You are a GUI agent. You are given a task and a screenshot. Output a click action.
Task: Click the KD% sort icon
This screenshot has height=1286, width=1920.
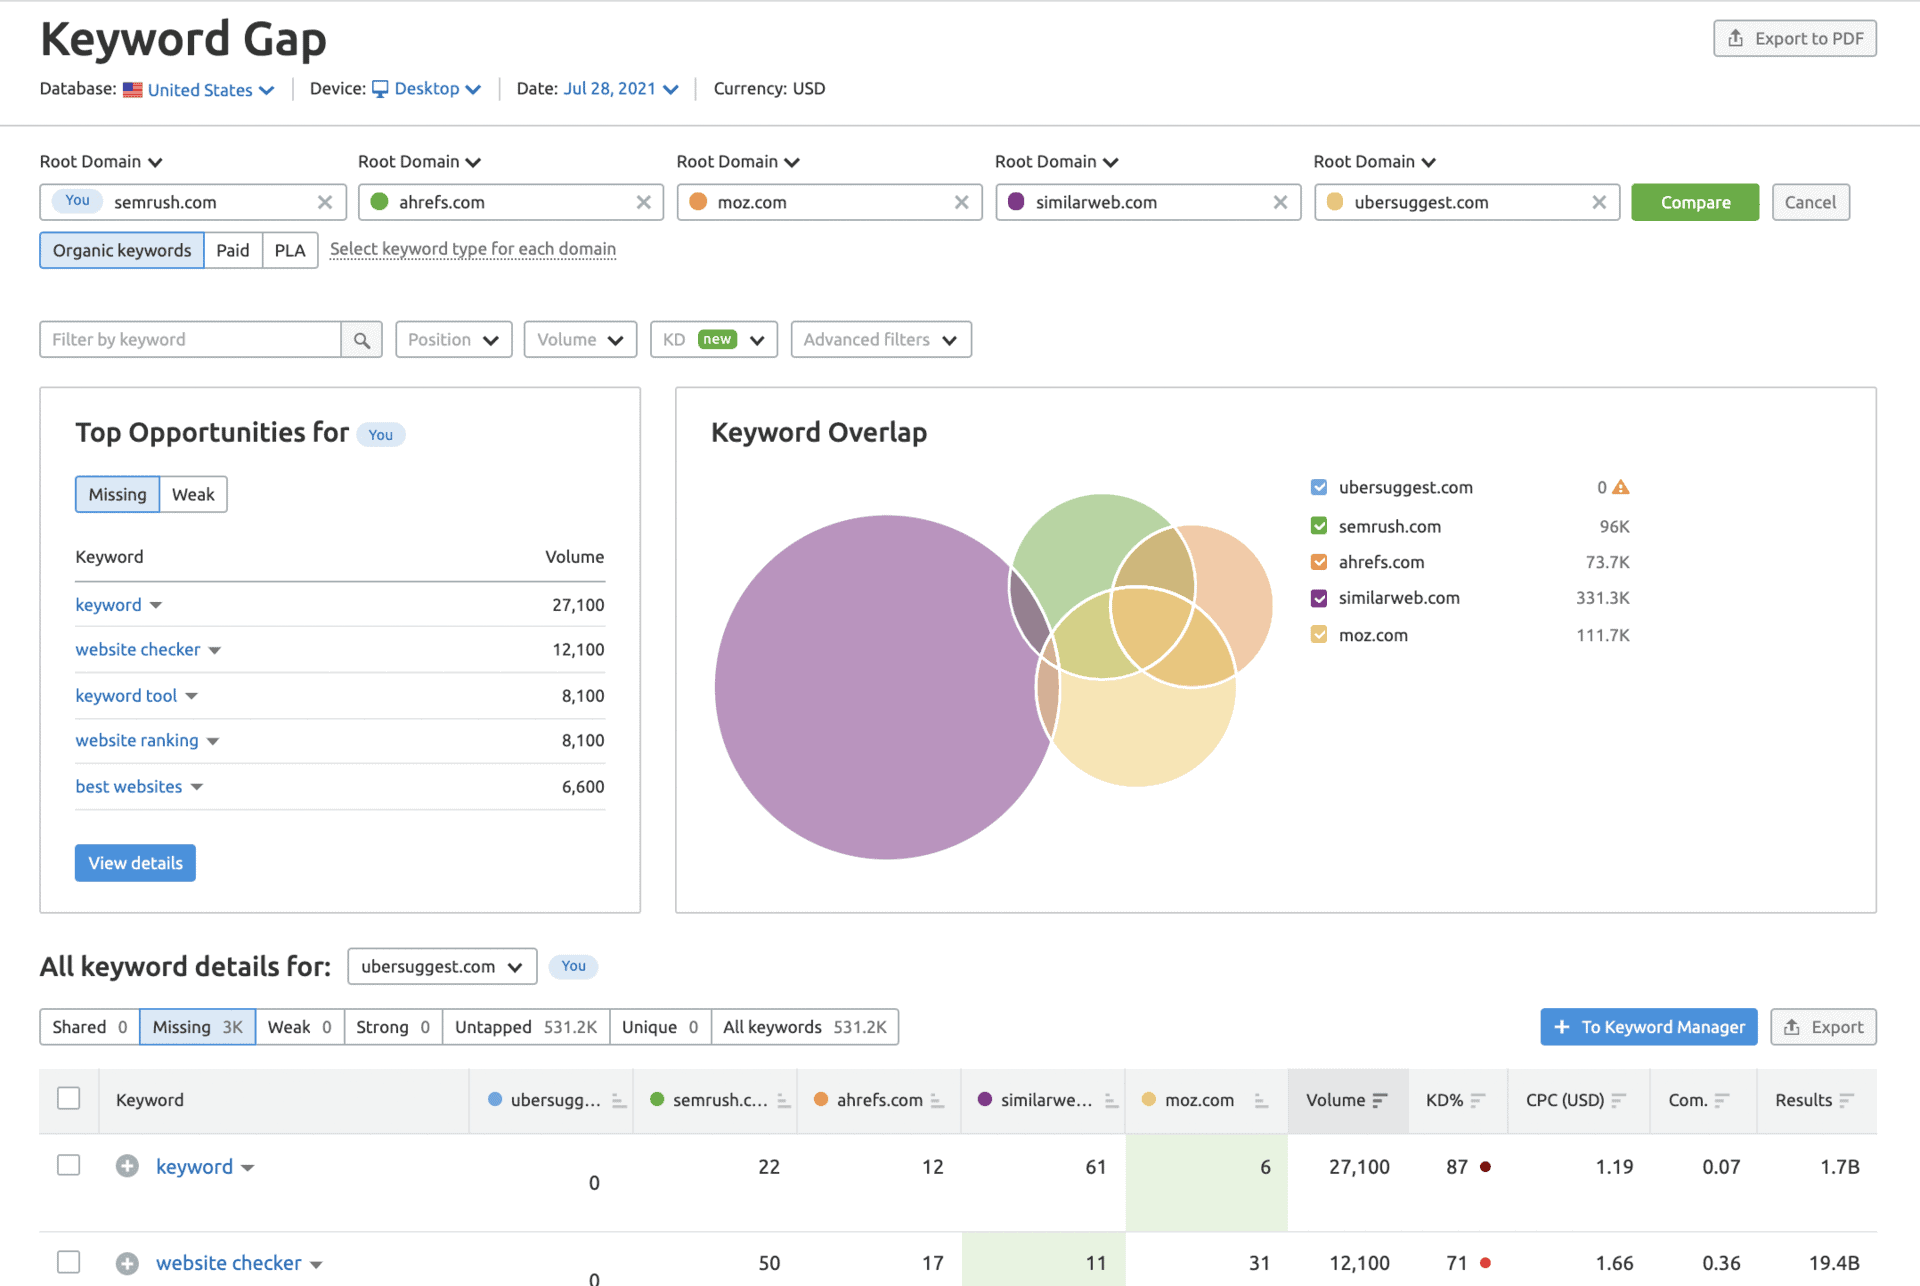tap(1478, 1100)
